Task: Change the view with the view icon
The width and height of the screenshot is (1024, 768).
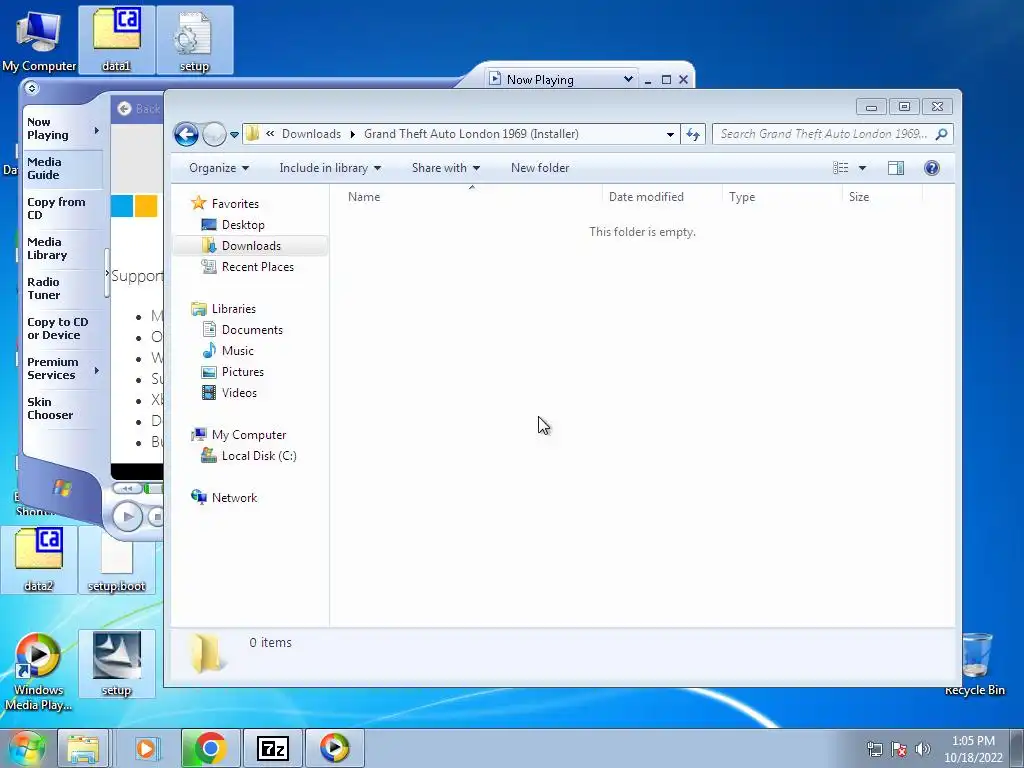Action: [x=840, y=168]
